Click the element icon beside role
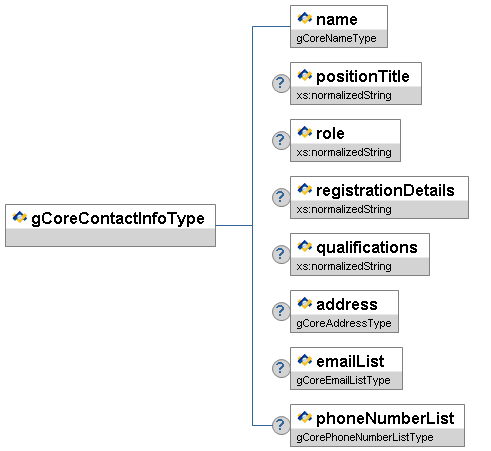 point(305,132)
